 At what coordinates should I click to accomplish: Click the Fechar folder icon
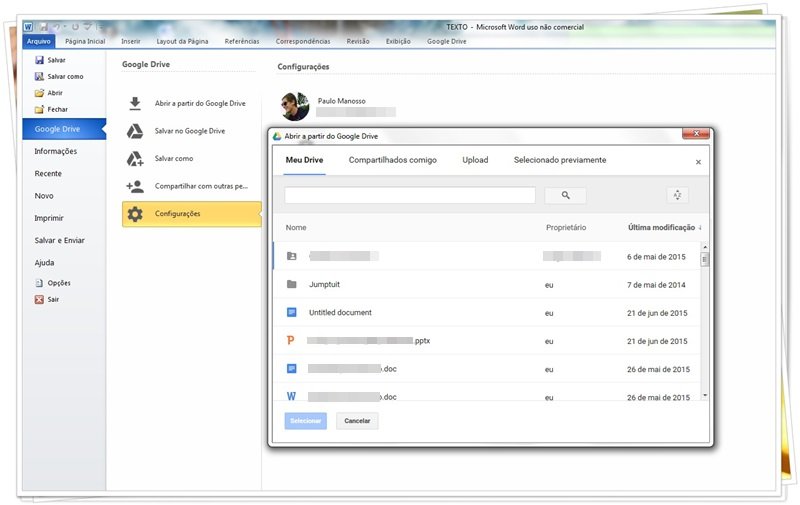(x=39, y=109)
